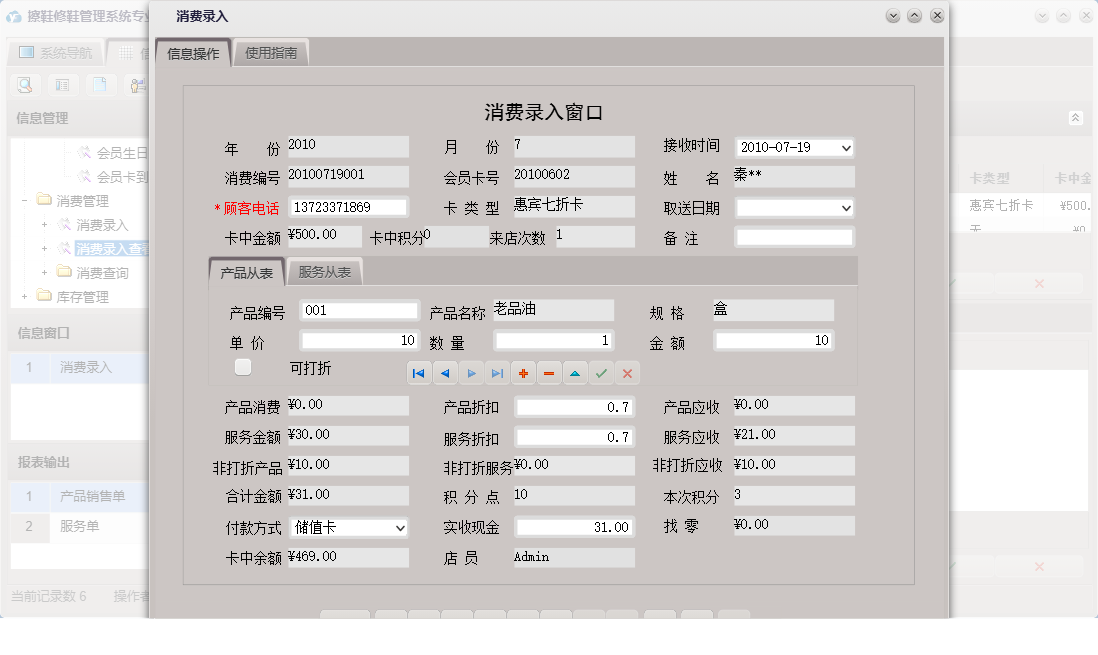1098x655 pixels.
Task: Click the 顾客电话 phone input field
Action: click(x=348, y=207)
